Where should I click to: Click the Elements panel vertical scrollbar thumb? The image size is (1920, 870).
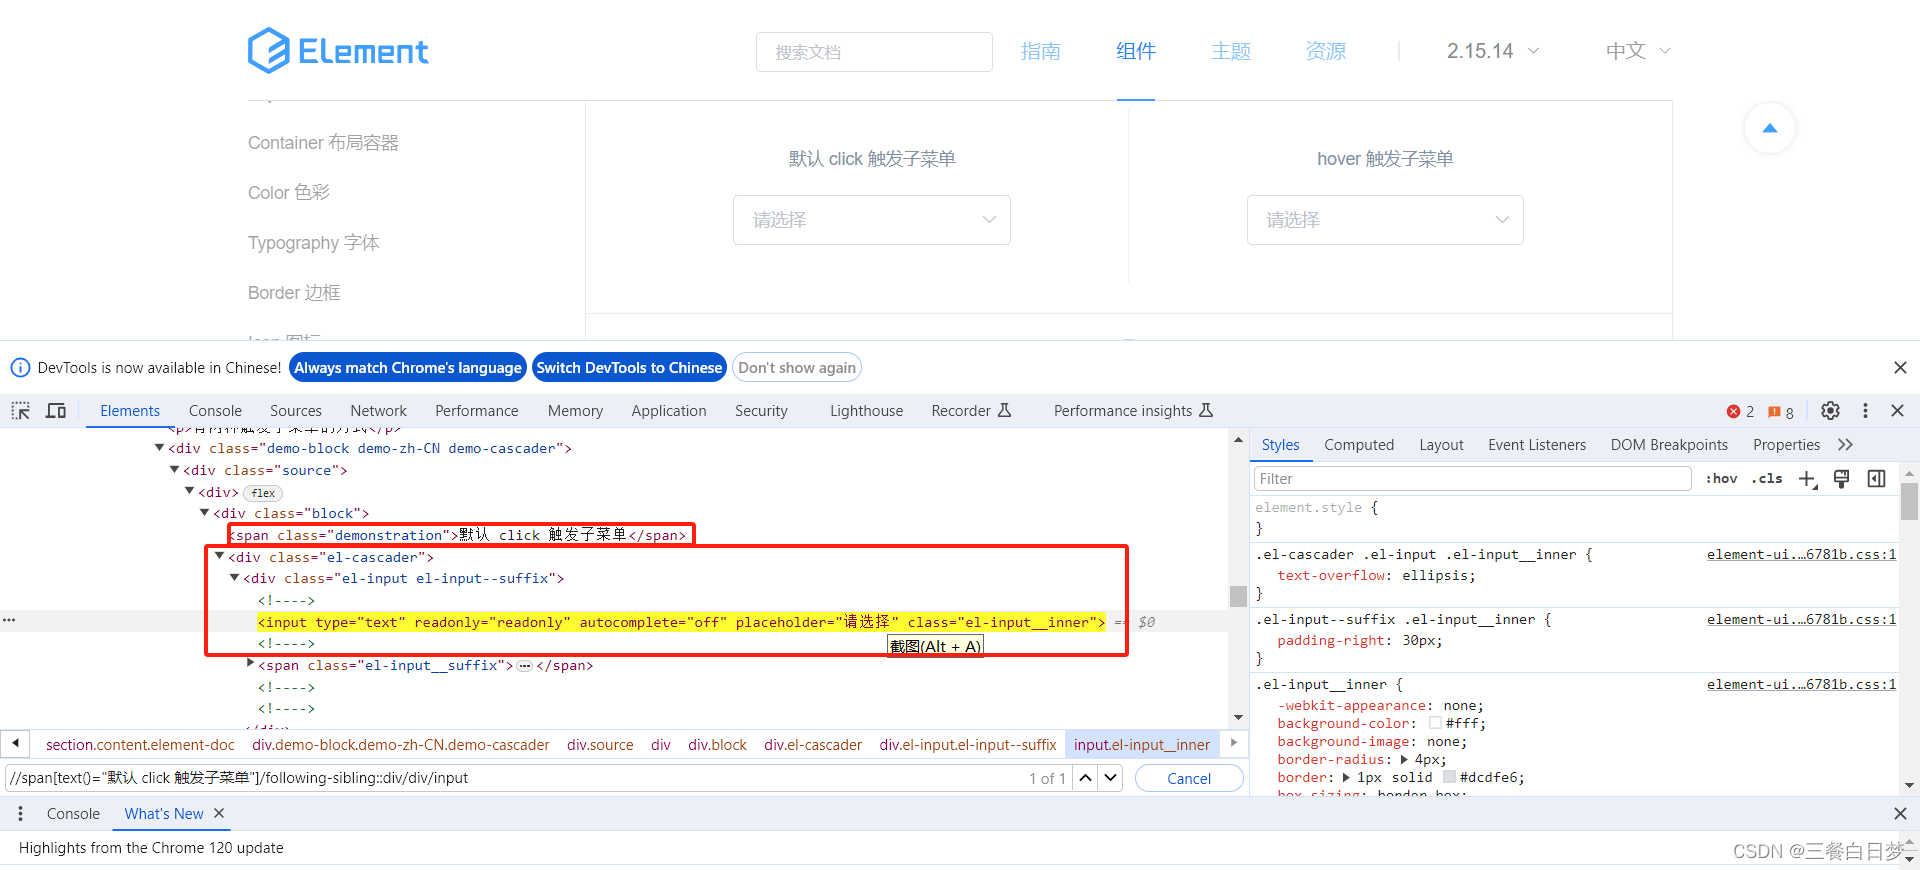pyautogui.click(x=1238, y=596)
